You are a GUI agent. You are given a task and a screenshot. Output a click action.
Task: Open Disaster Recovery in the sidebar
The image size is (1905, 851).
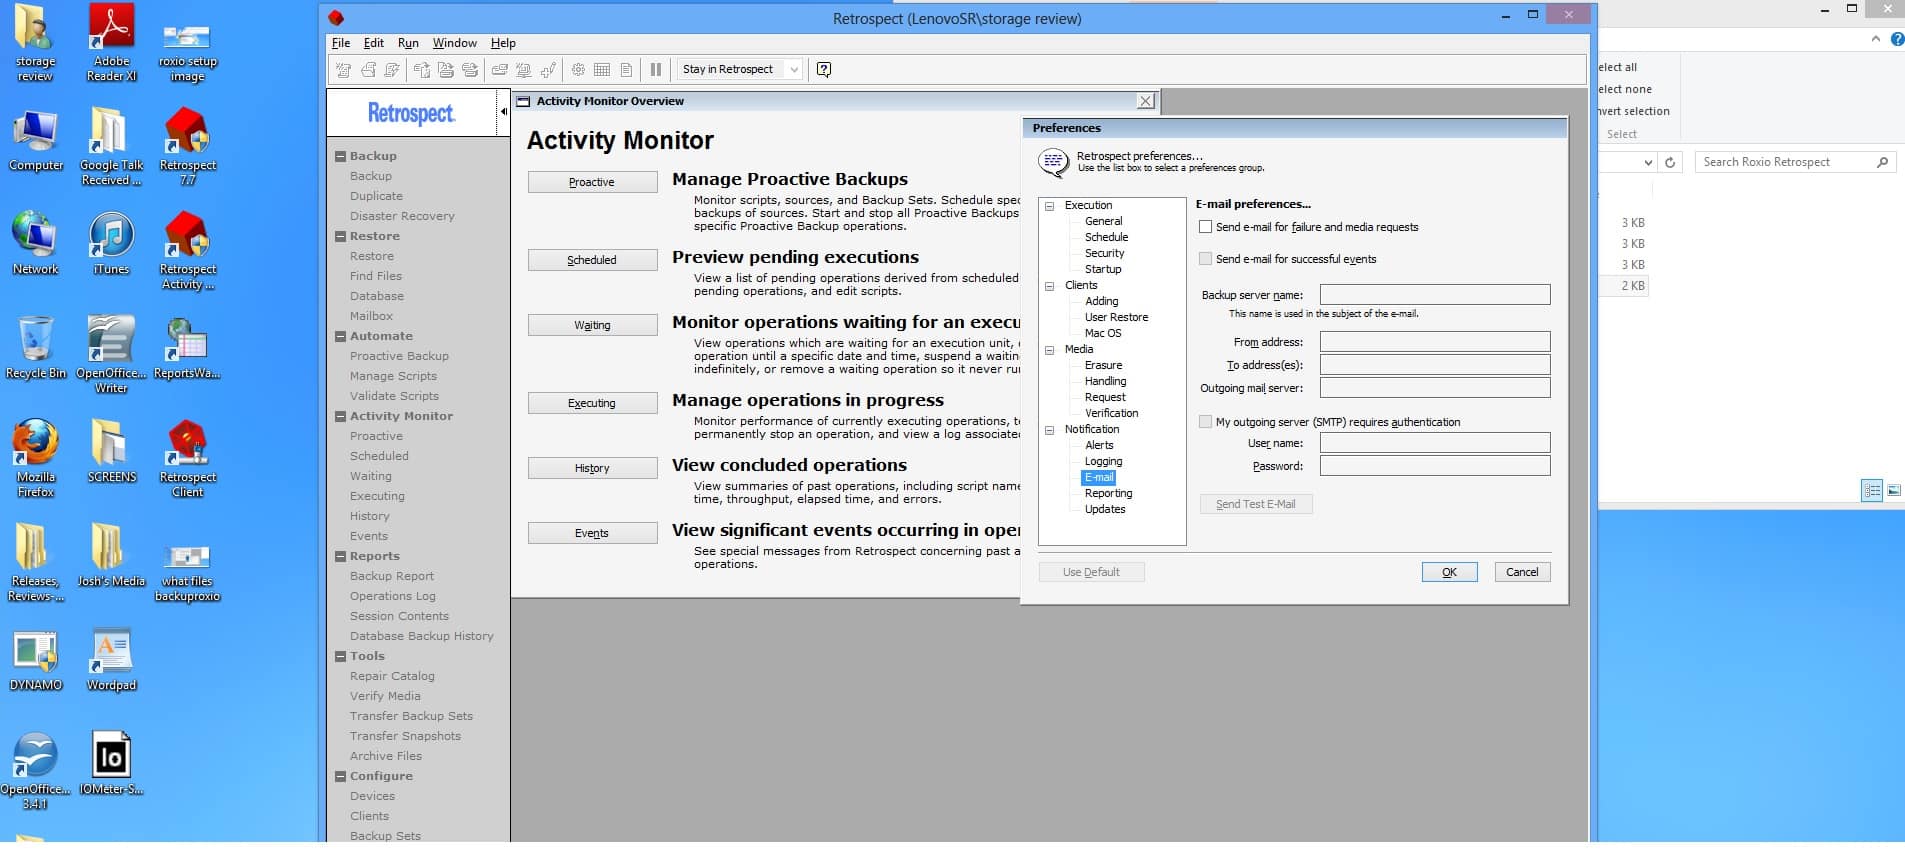pos(402,216)
